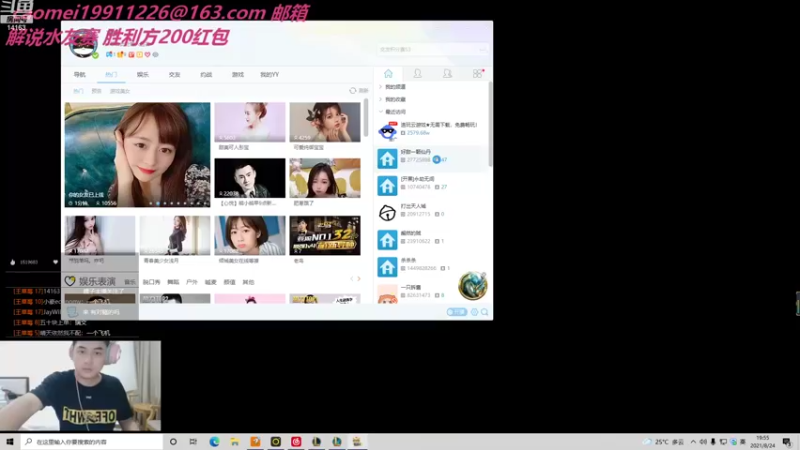Click the refresh icon above the thumbnails
This screenshot has width=800, height=450.
tap(353, 90)
